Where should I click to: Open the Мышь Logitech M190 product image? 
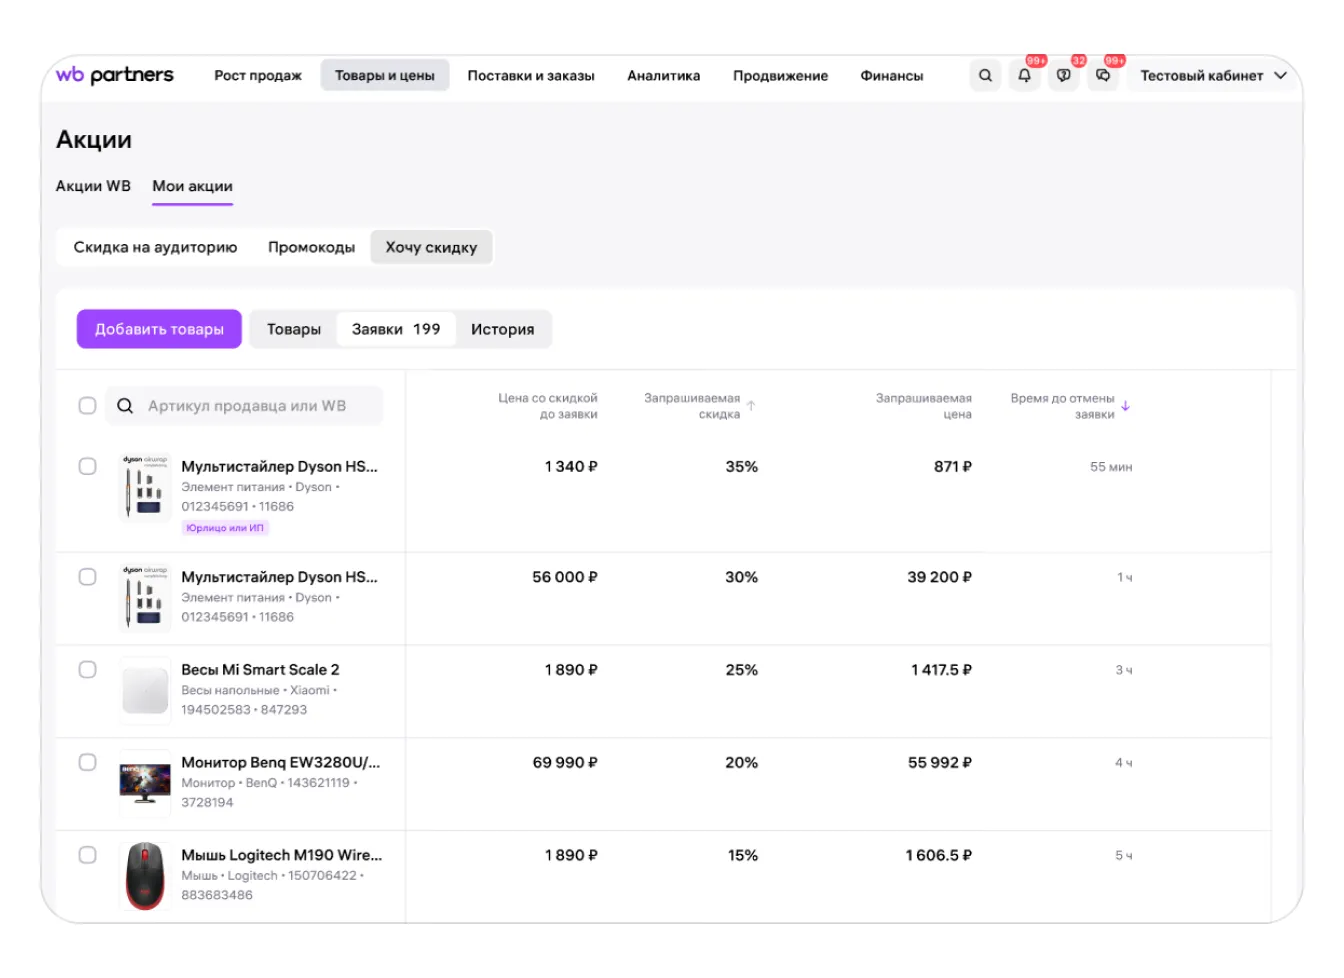[145, 875]
